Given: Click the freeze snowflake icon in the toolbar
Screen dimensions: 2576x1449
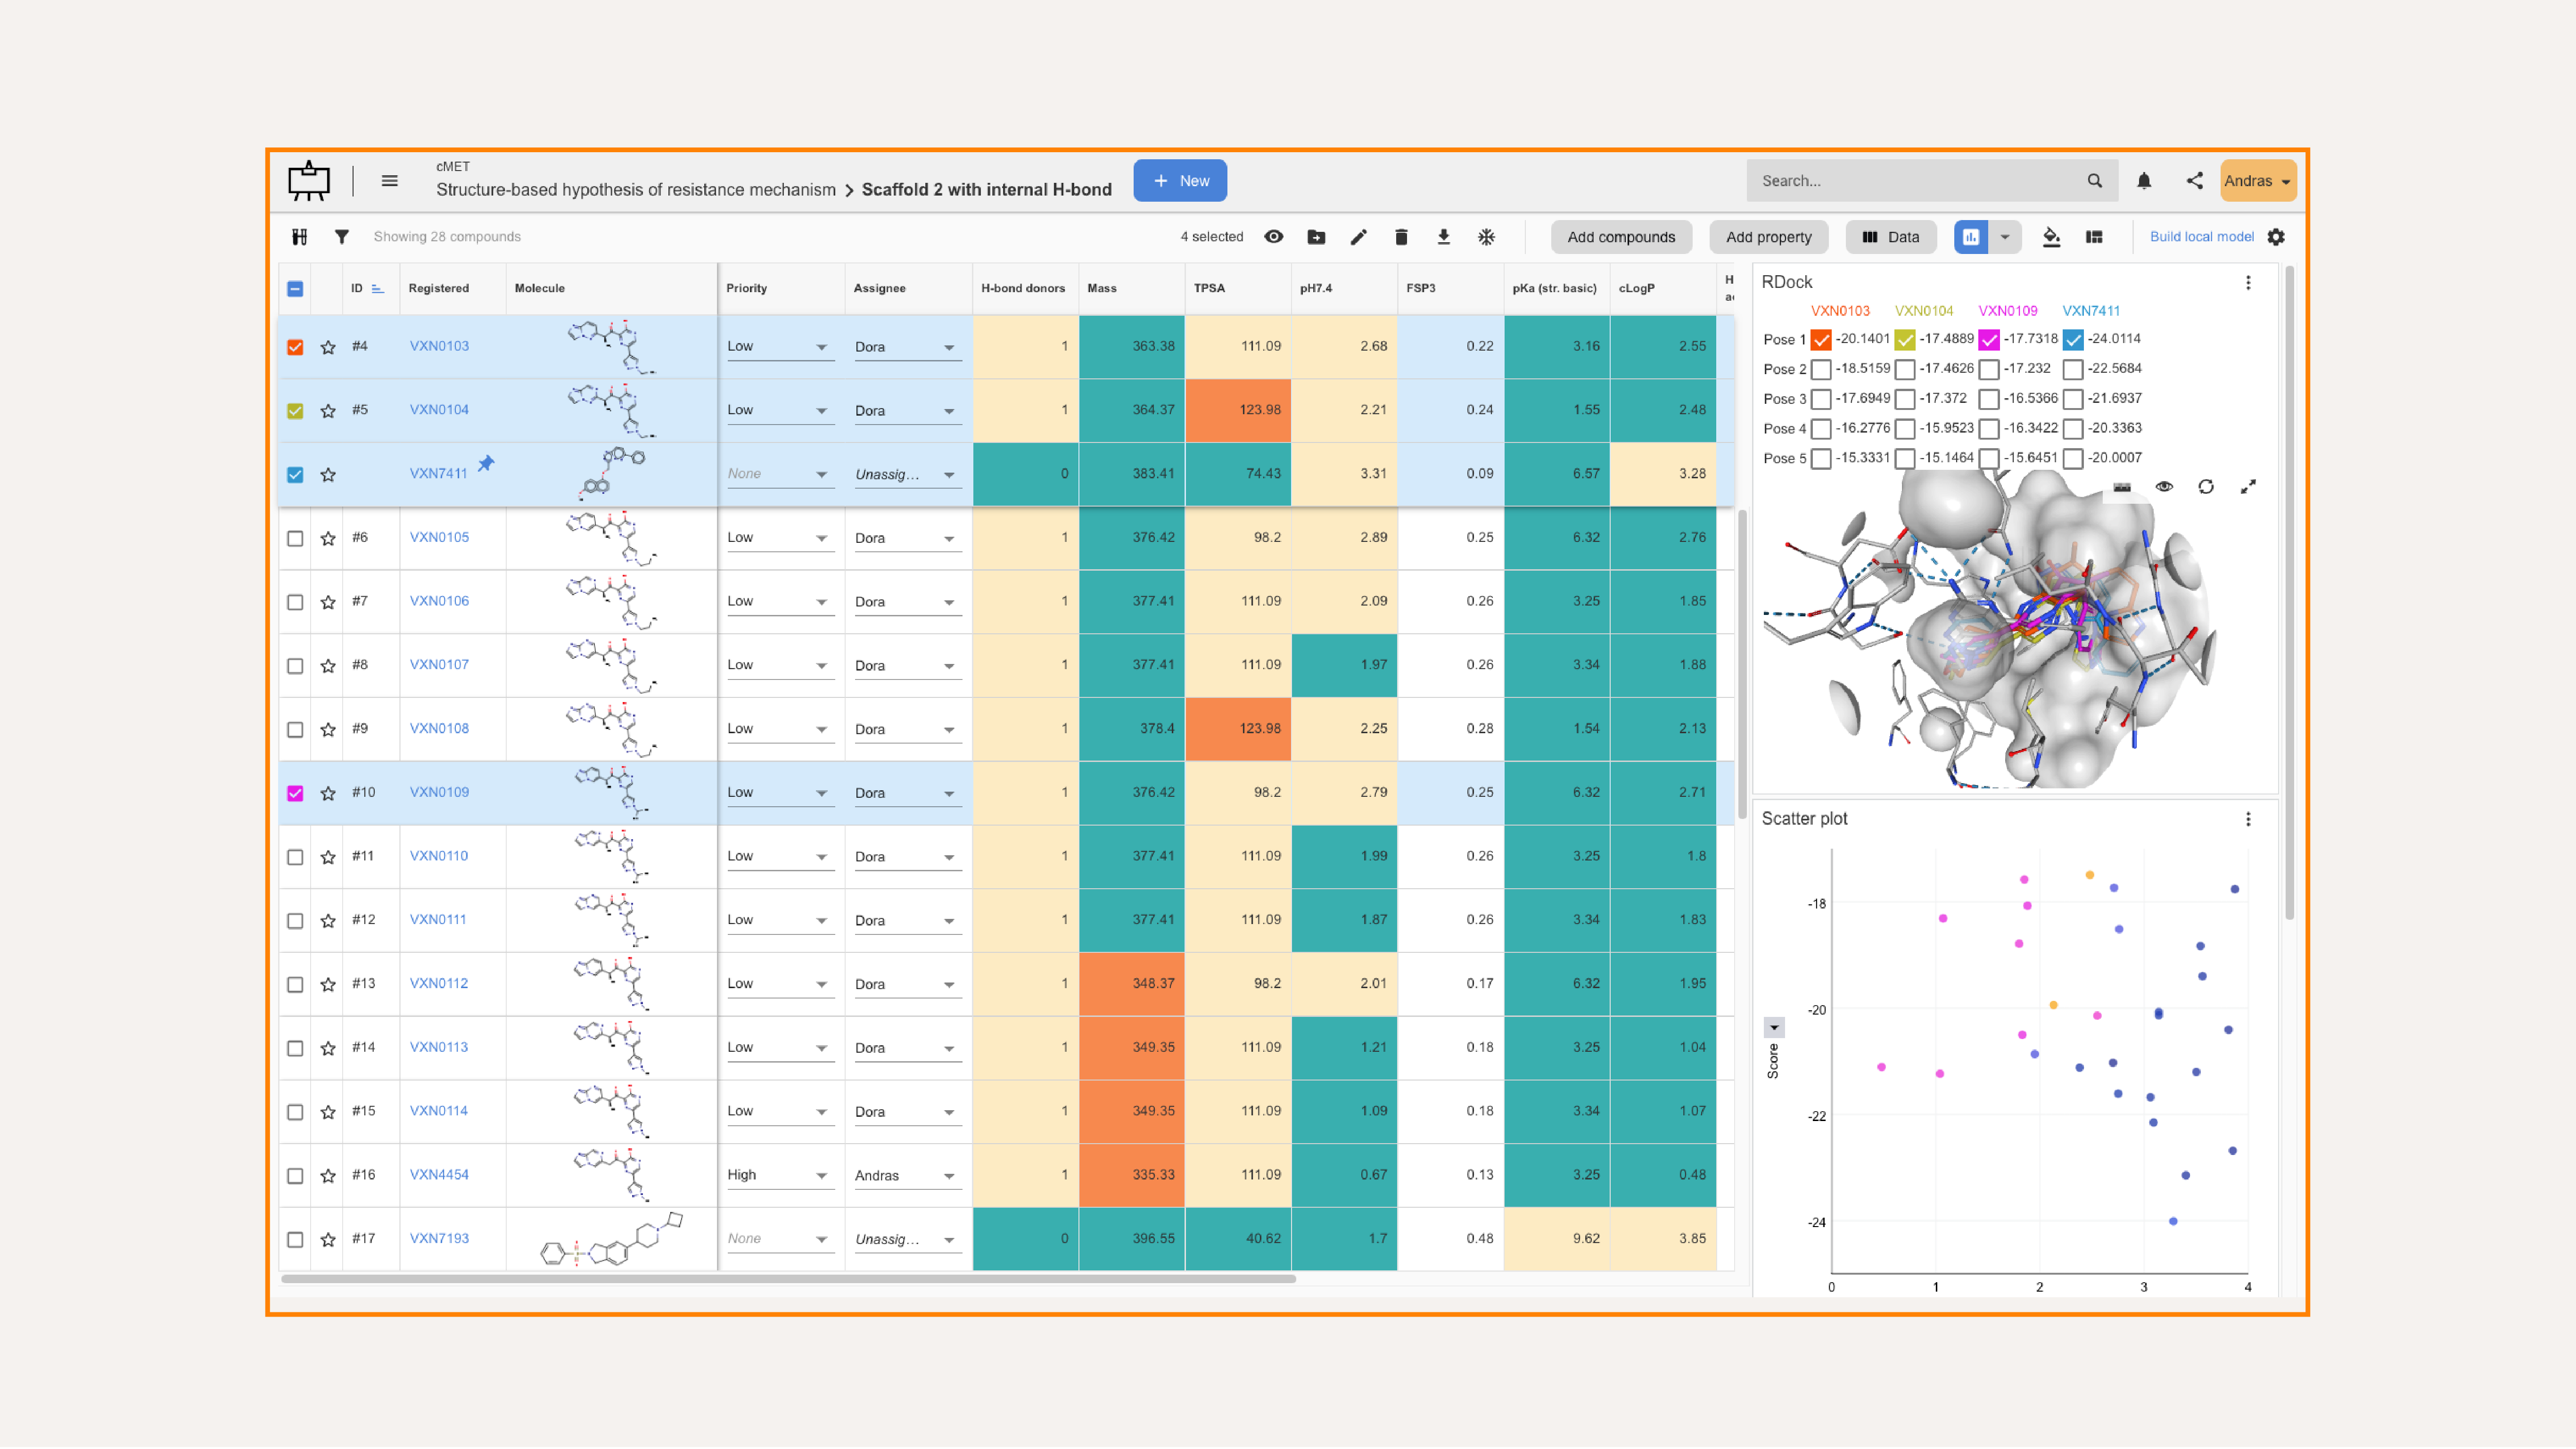Looking at the screenshot, I should tap(1487, 237).
